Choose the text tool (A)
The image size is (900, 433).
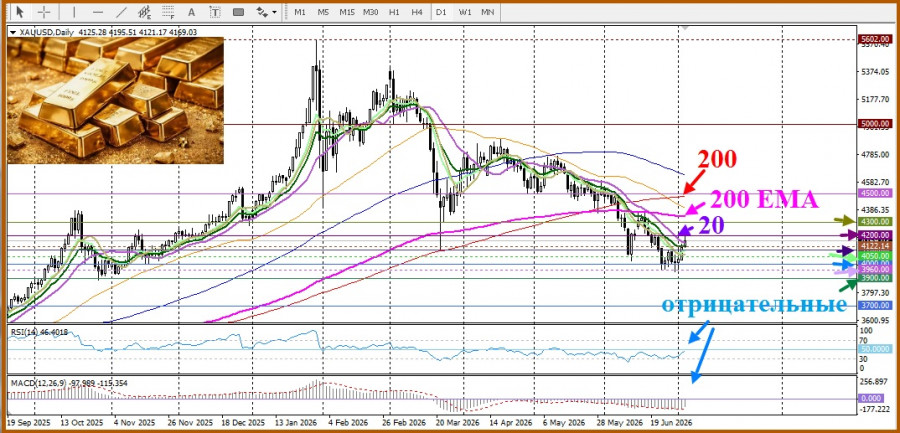(x=192, y=11)
